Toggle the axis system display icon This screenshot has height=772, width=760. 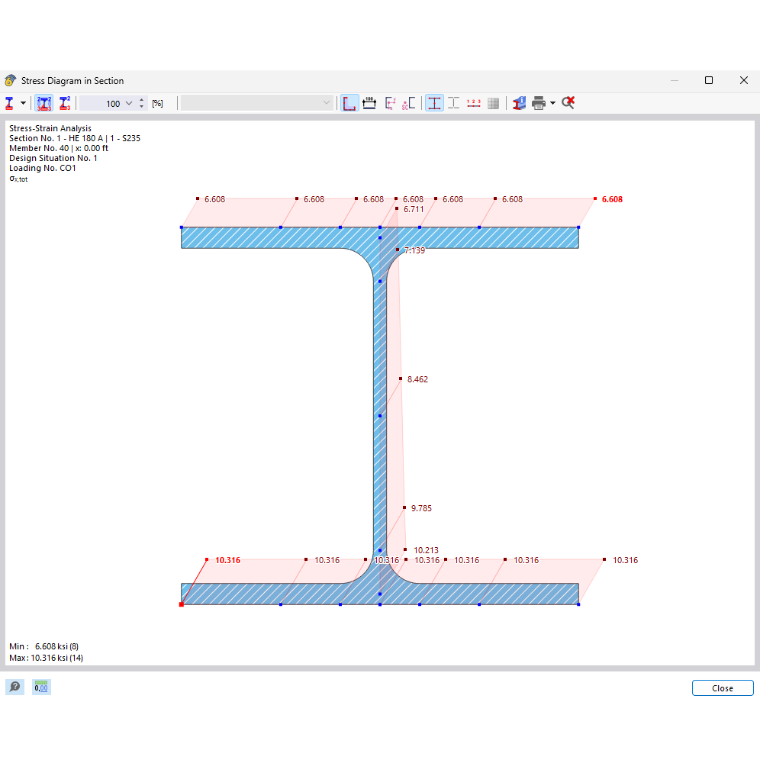pyautogui.click(x=349, y=103)
